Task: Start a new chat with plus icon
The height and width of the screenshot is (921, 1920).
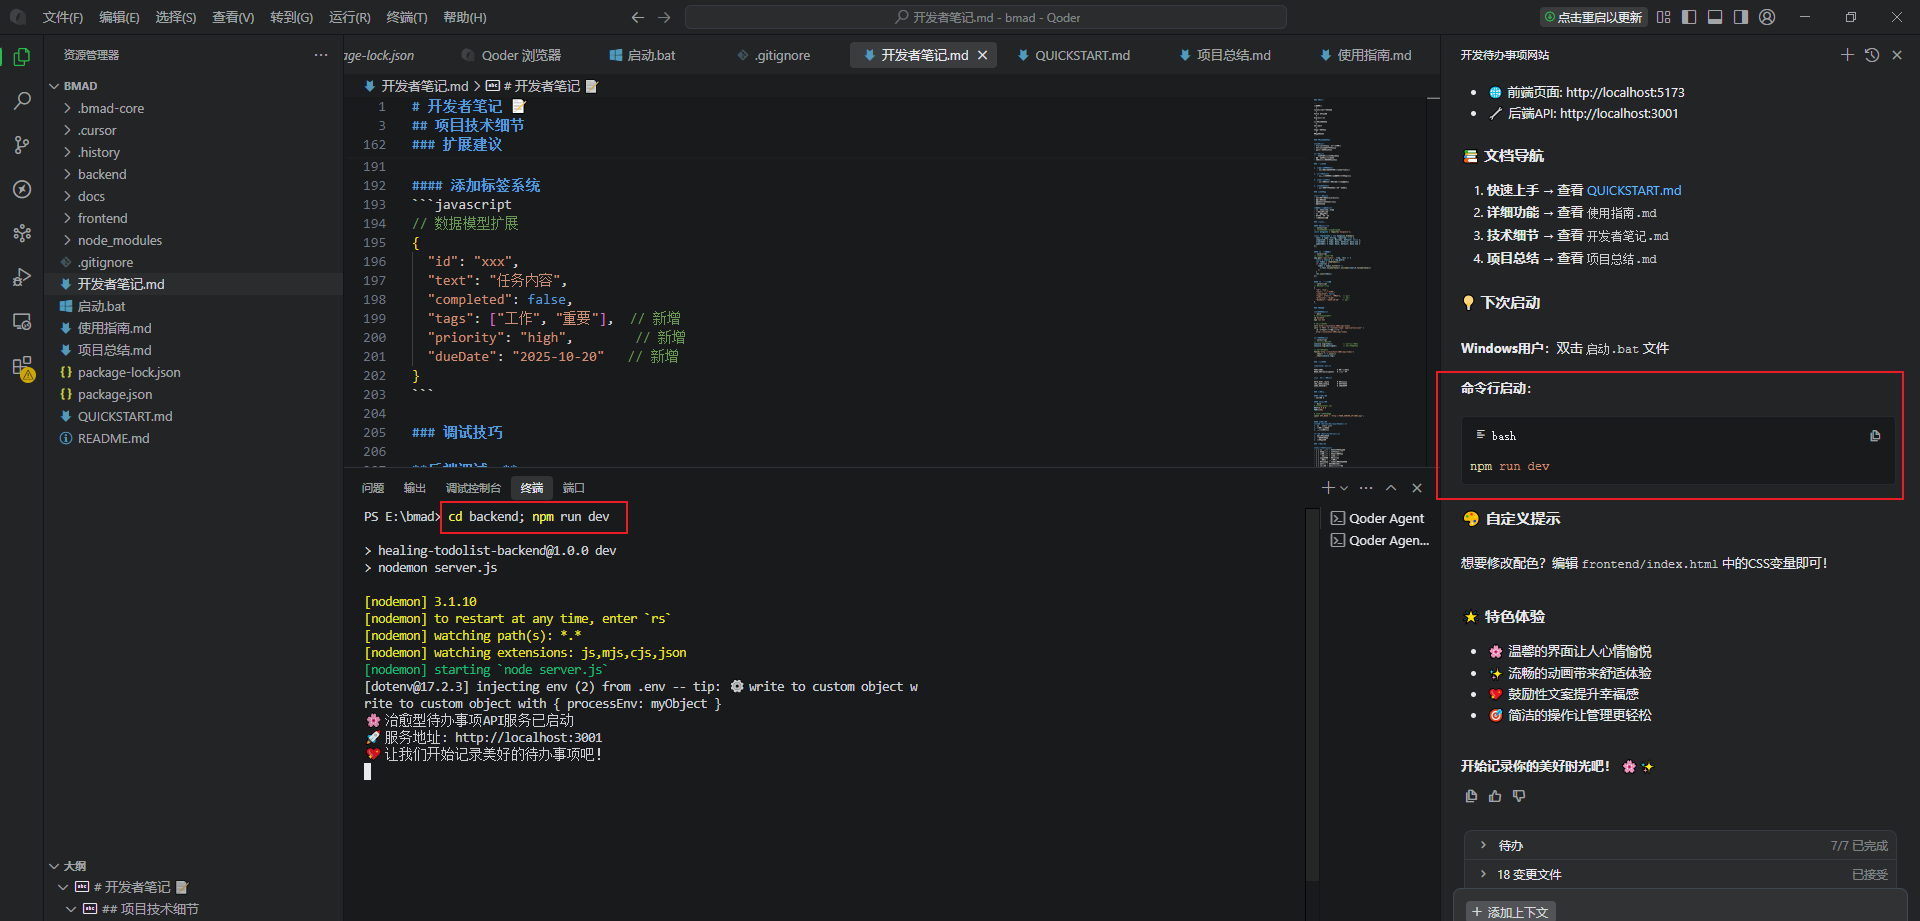Action: coord(1847,55)
